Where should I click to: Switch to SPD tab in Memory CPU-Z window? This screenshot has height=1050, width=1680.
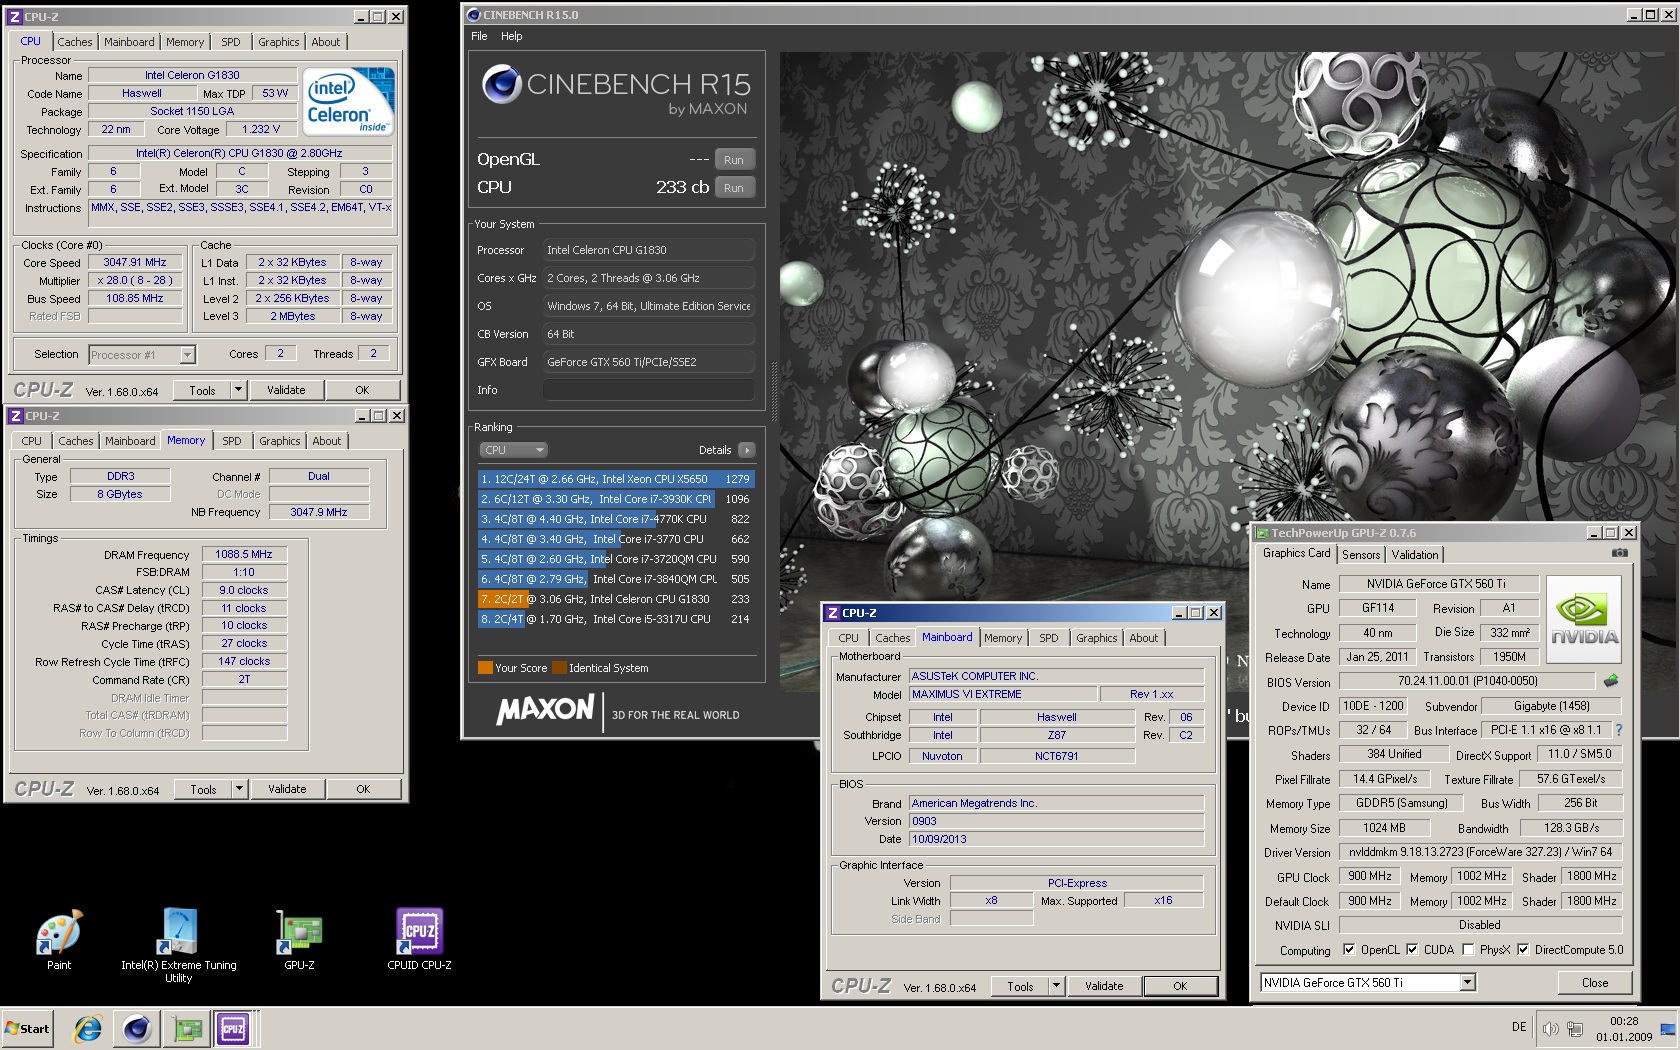(232, 441)
